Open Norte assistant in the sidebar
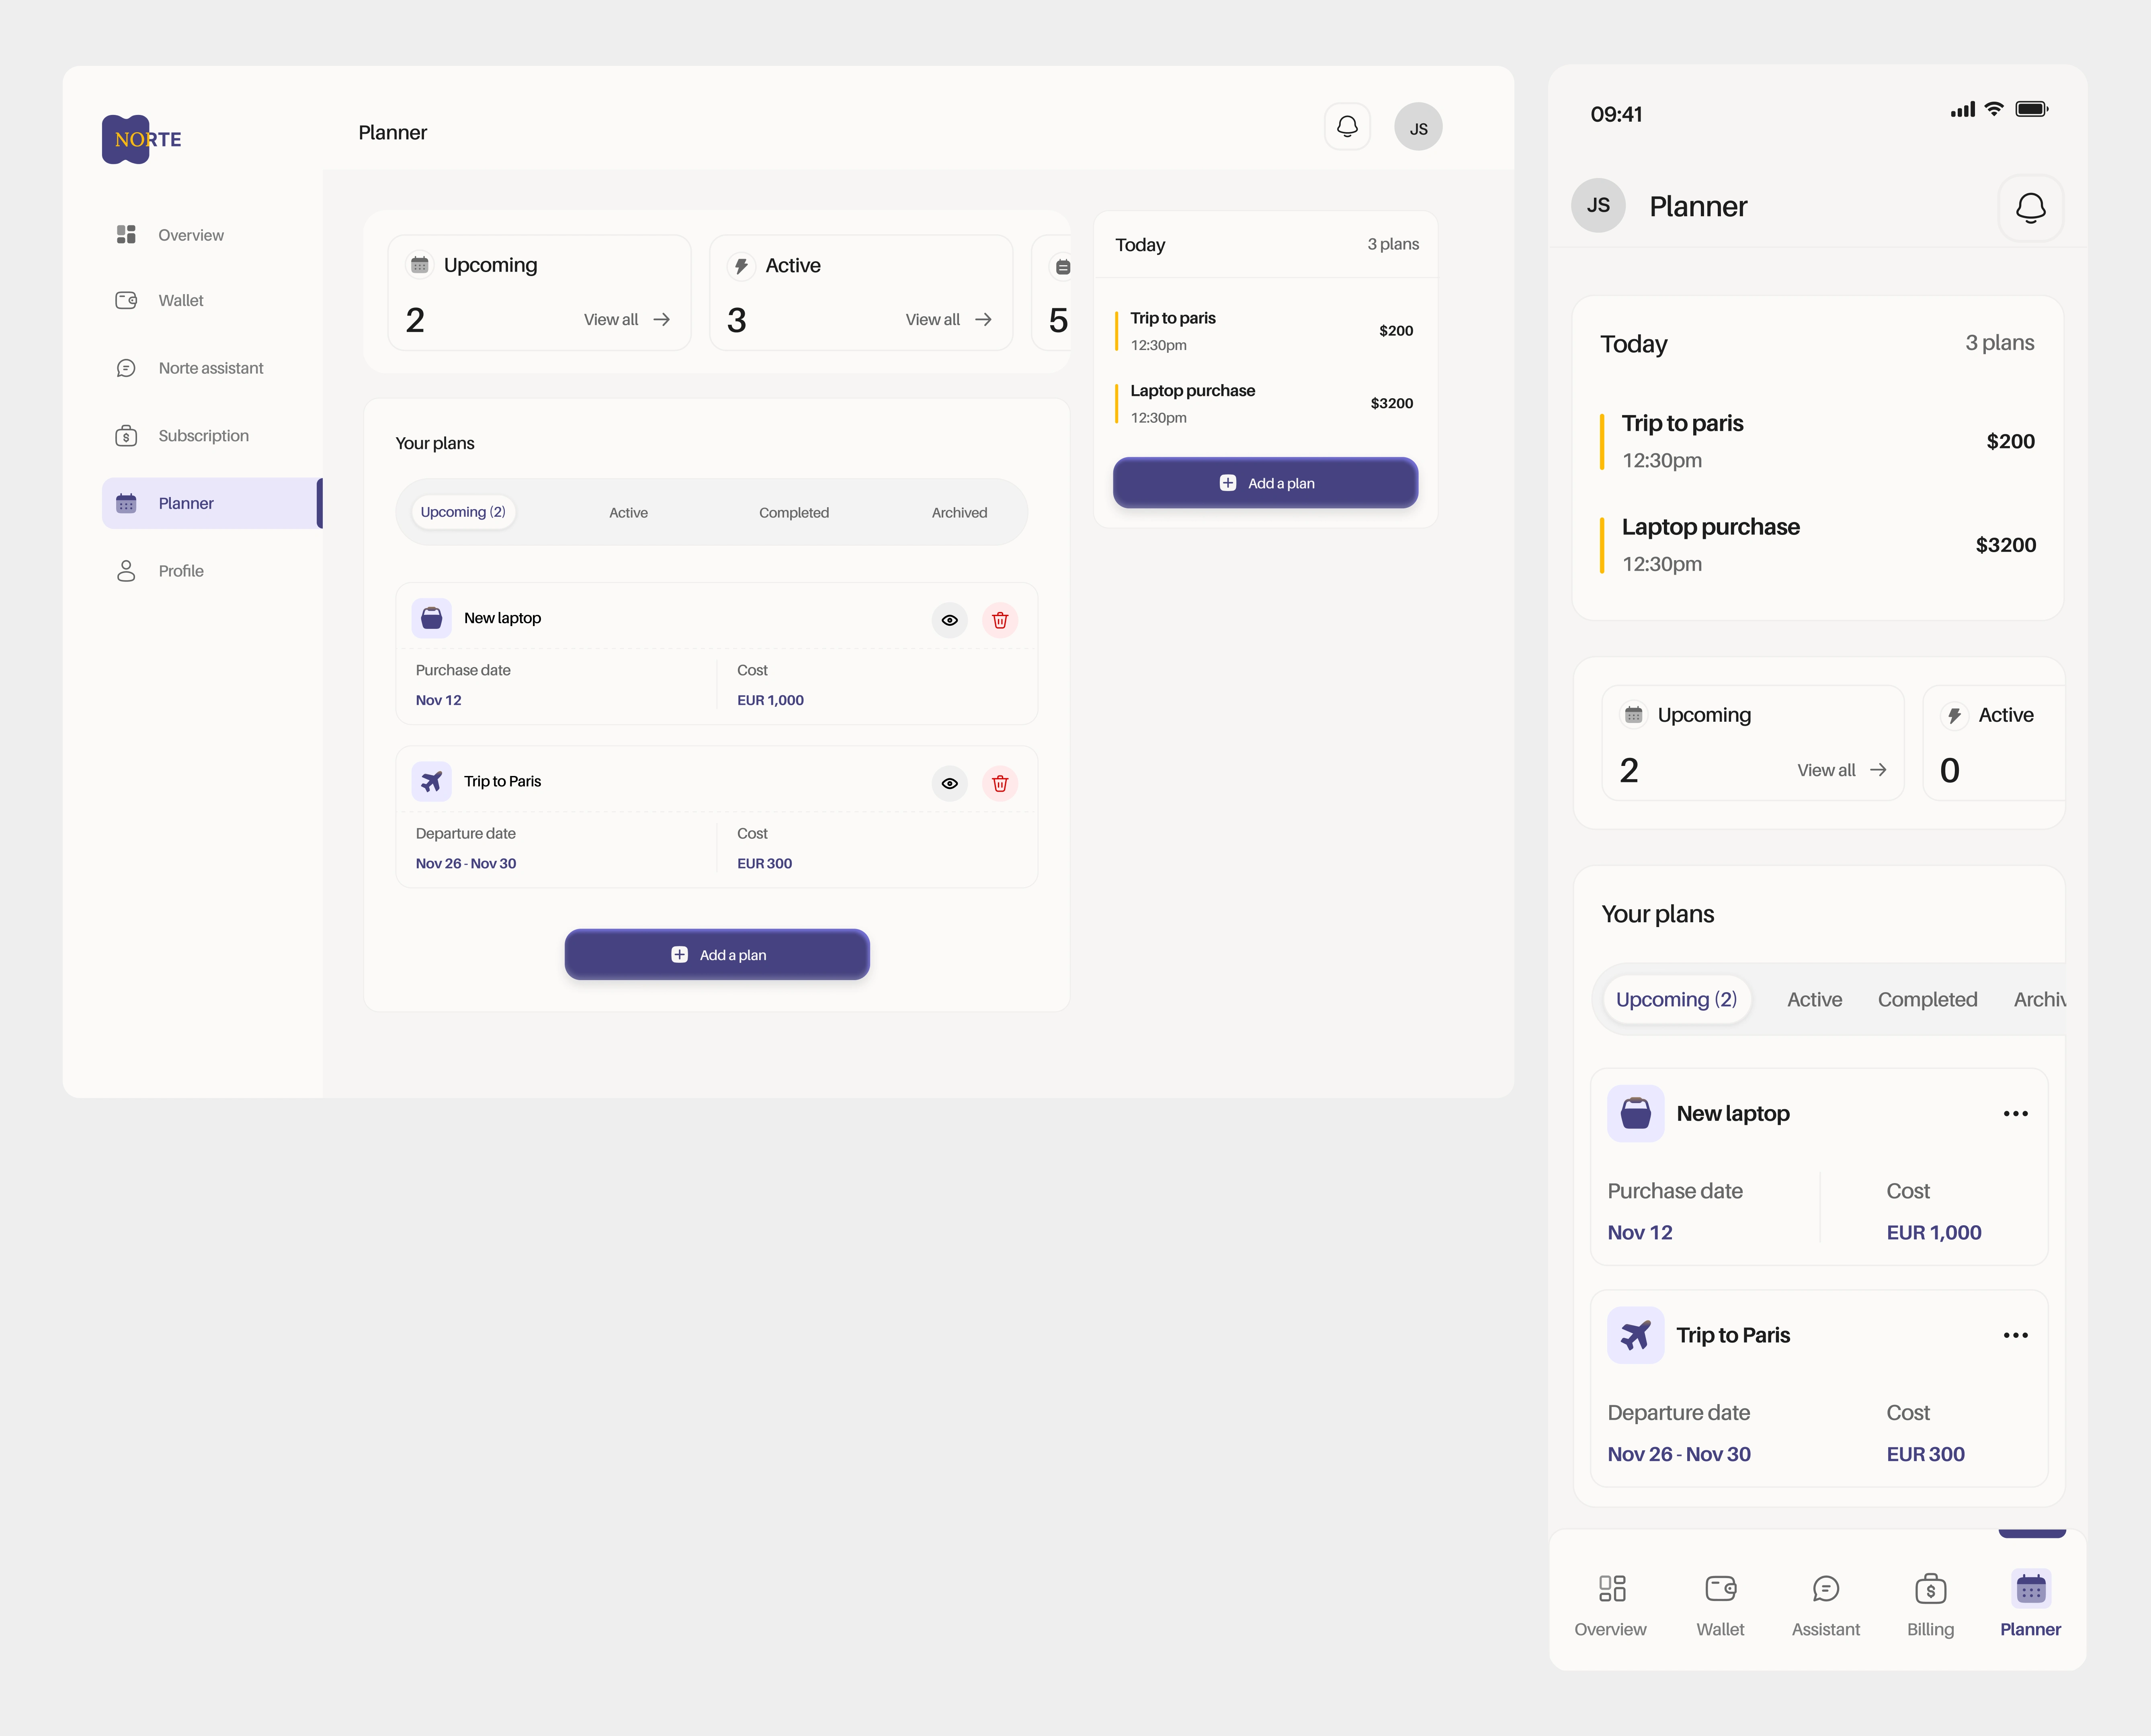 click(210, 368)
